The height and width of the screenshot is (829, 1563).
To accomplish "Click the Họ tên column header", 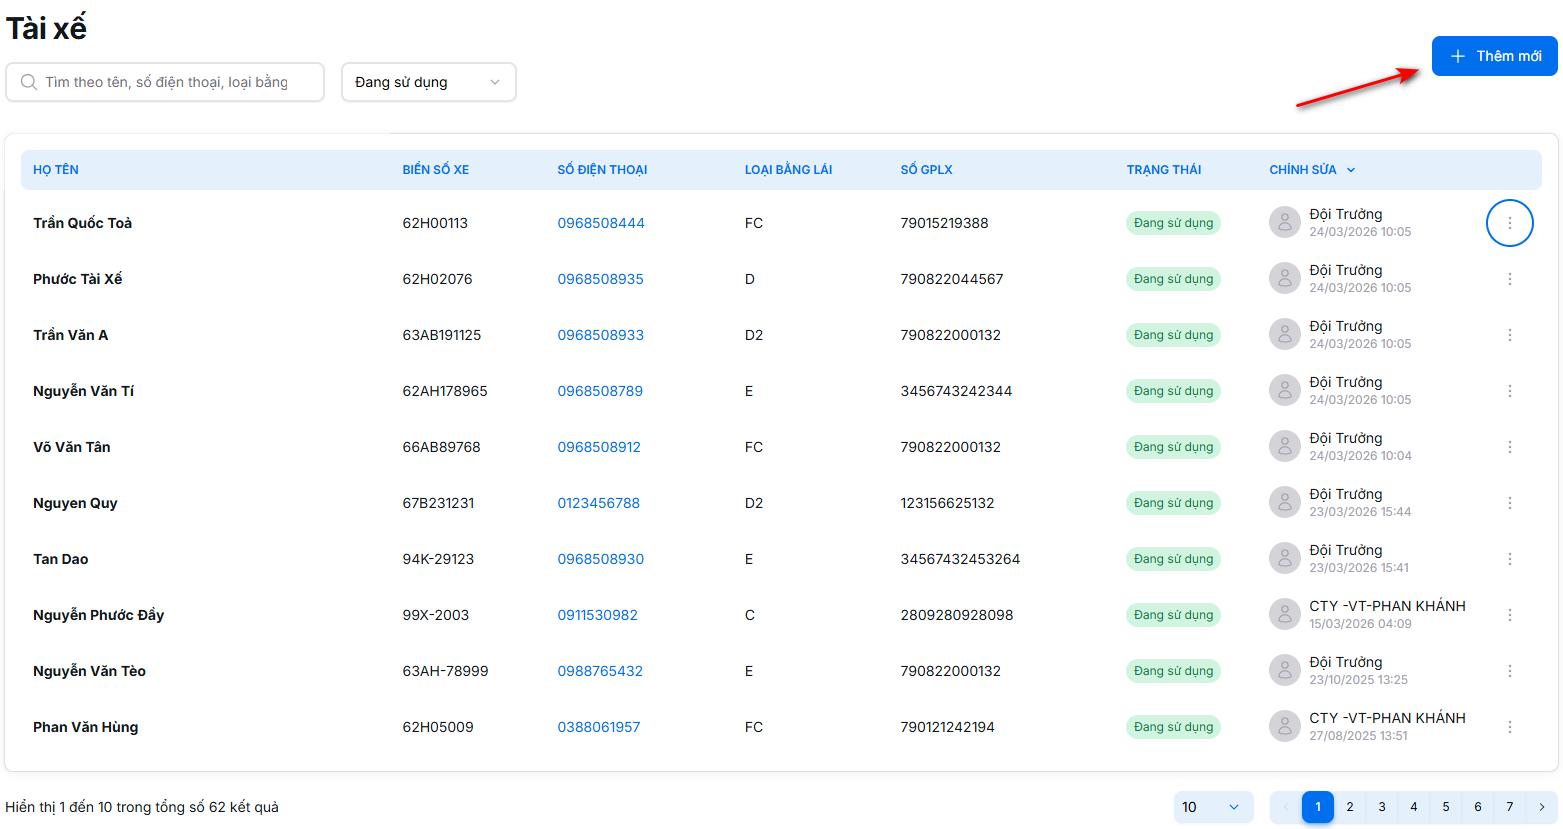I will point(56,170).
